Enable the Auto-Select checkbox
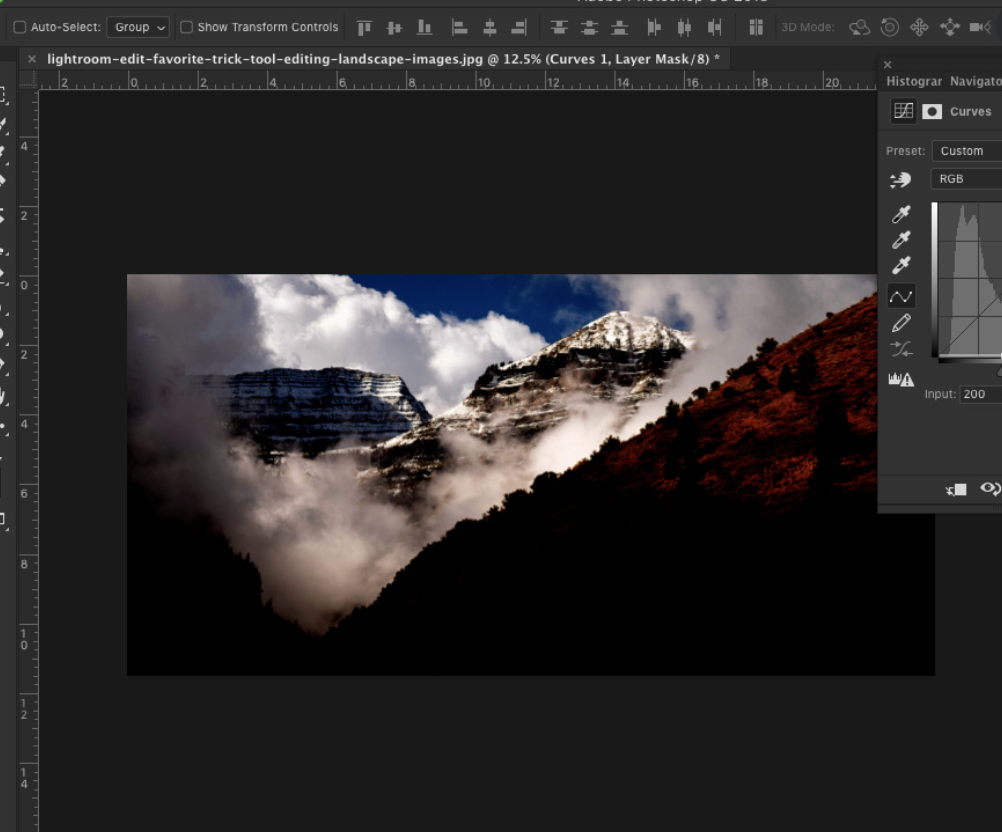This screenshot has height=832, width=1002. pyautogui.click(x=20, y=27)
